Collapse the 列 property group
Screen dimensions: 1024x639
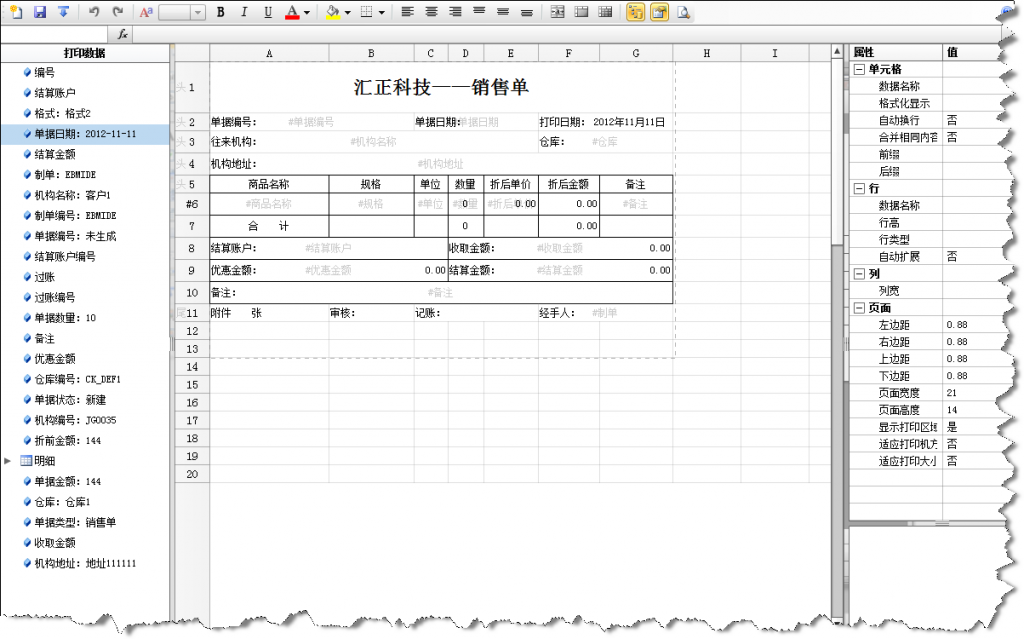coord(859,274)
